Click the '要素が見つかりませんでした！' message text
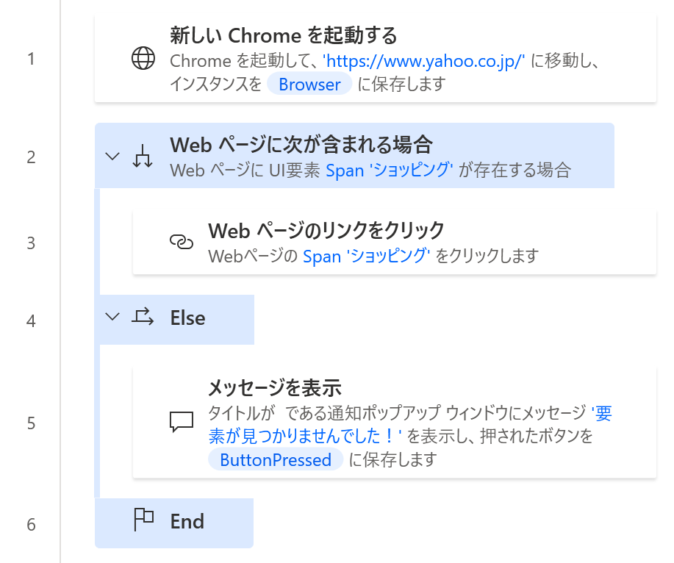Viewport: 674px width, 563px height. coord(410,425)
